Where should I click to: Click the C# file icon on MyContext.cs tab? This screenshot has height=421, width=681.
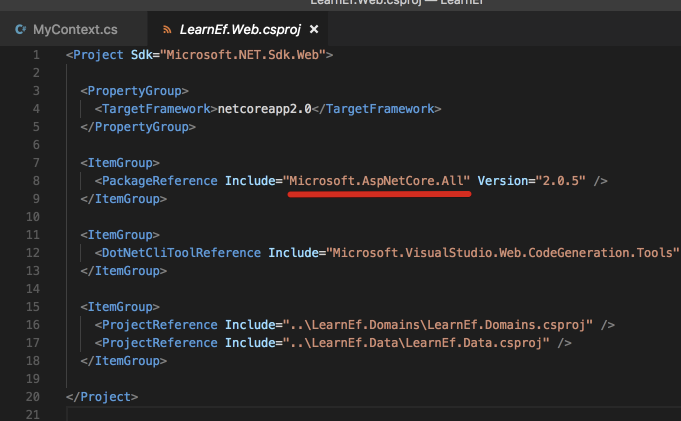pos(20,29)
